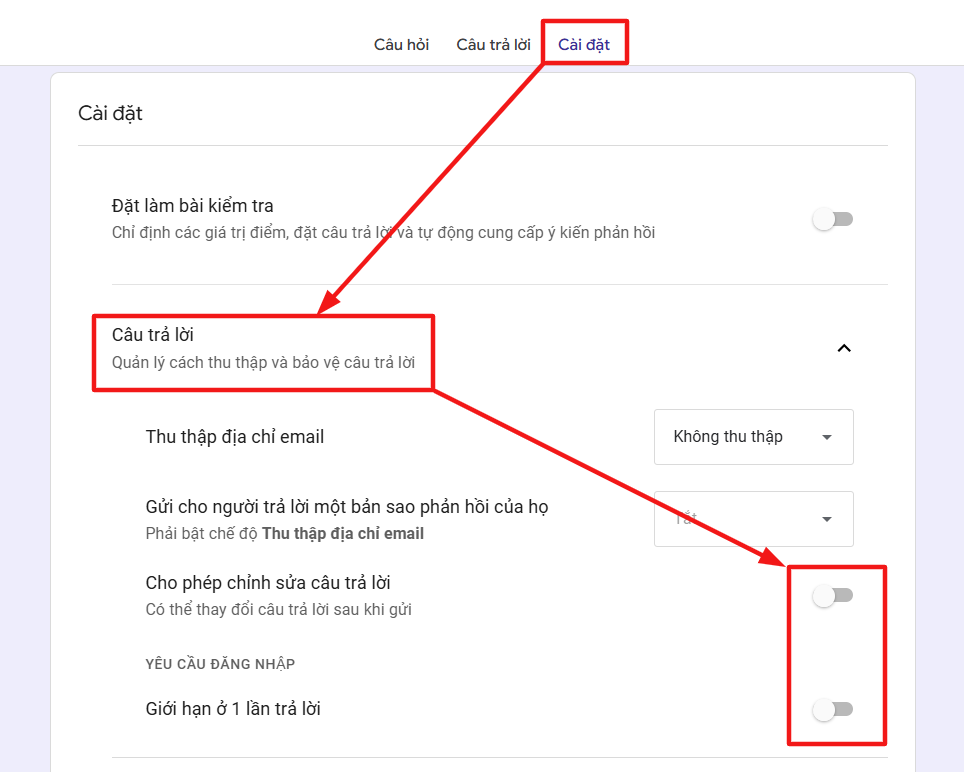Open the Không thu thập dropdown
The image size is (964, 772).
[754, 437]
